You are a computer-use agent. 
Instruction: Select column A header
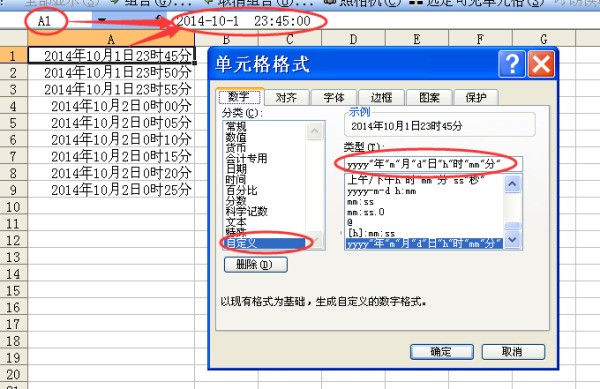pos(111,39)
